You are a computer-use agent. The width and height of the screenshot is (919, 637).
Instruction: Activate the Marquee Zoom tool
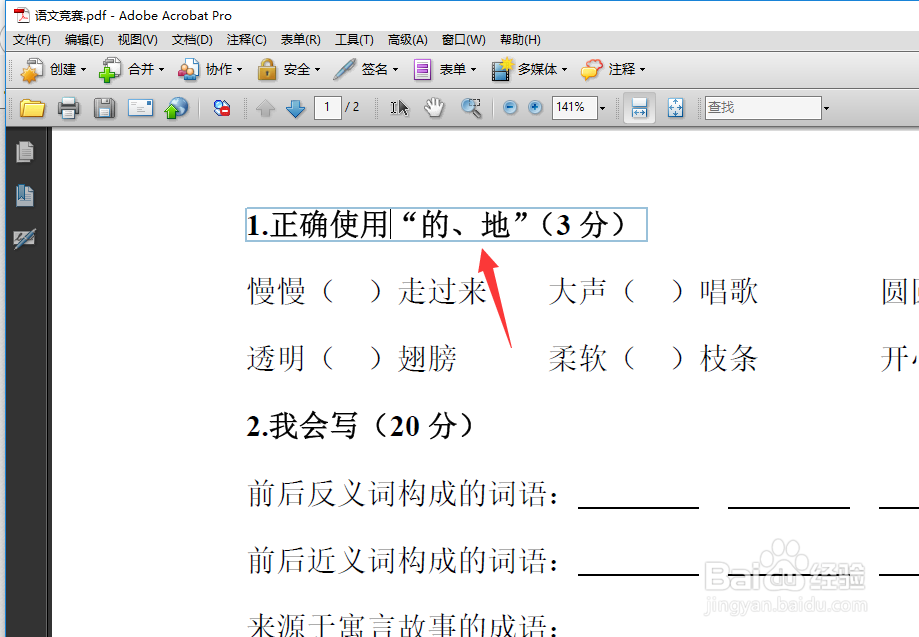470,106
